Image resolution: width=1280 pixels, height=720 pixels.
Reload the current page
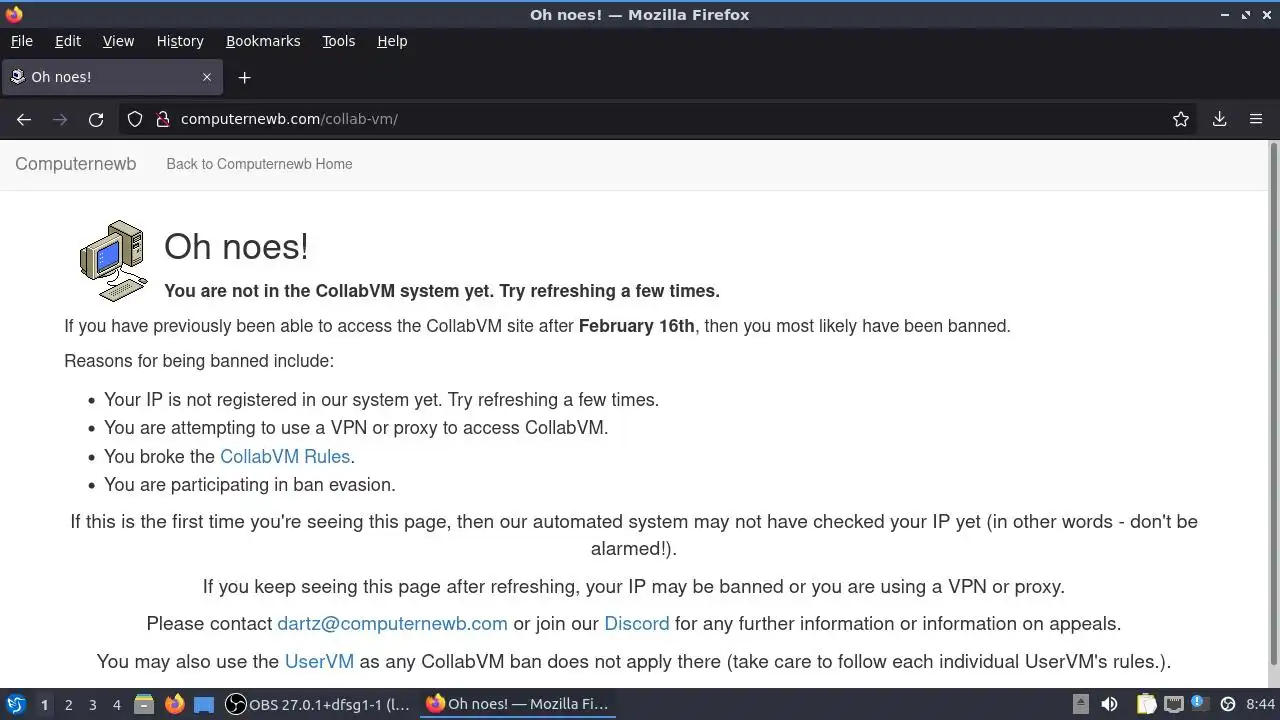tap(96, 119)
